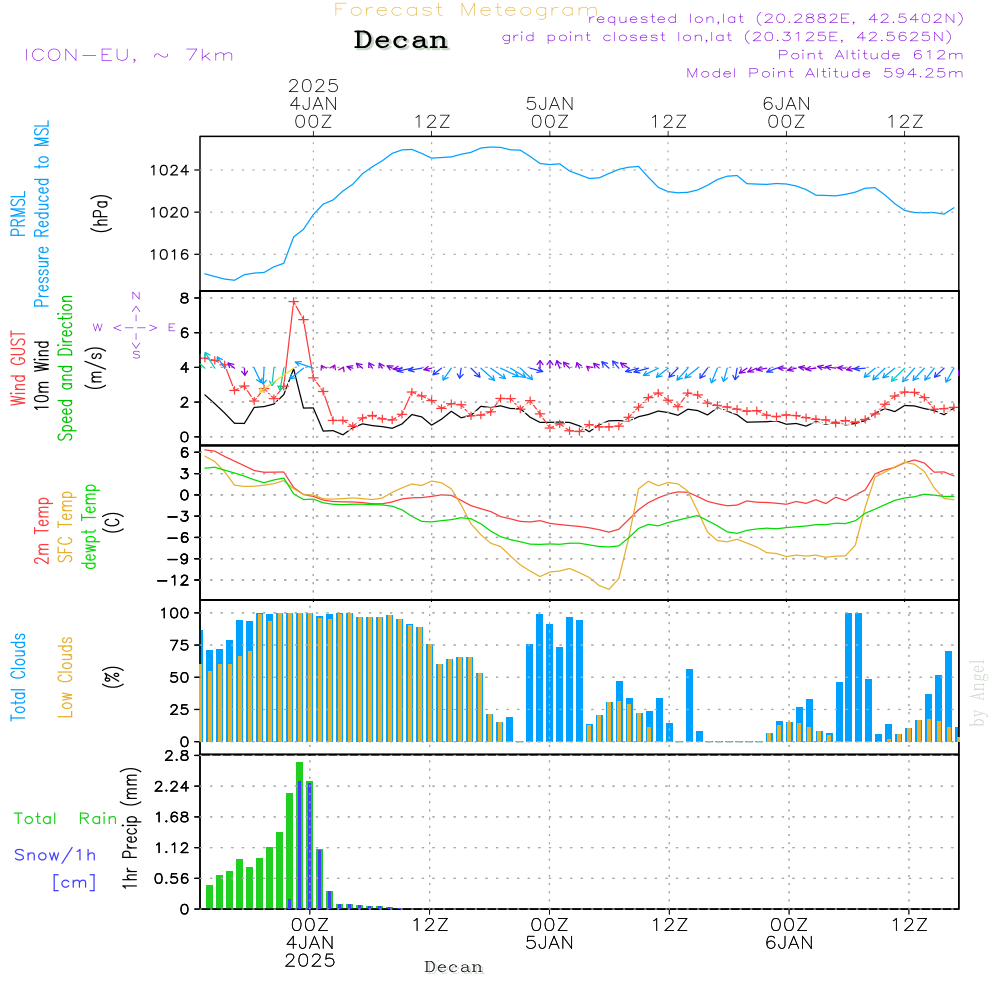Click the 1.68 precipitation axis value
Image resolution: width=1000 pixels, height=1000 pixels.
point(172,817)
